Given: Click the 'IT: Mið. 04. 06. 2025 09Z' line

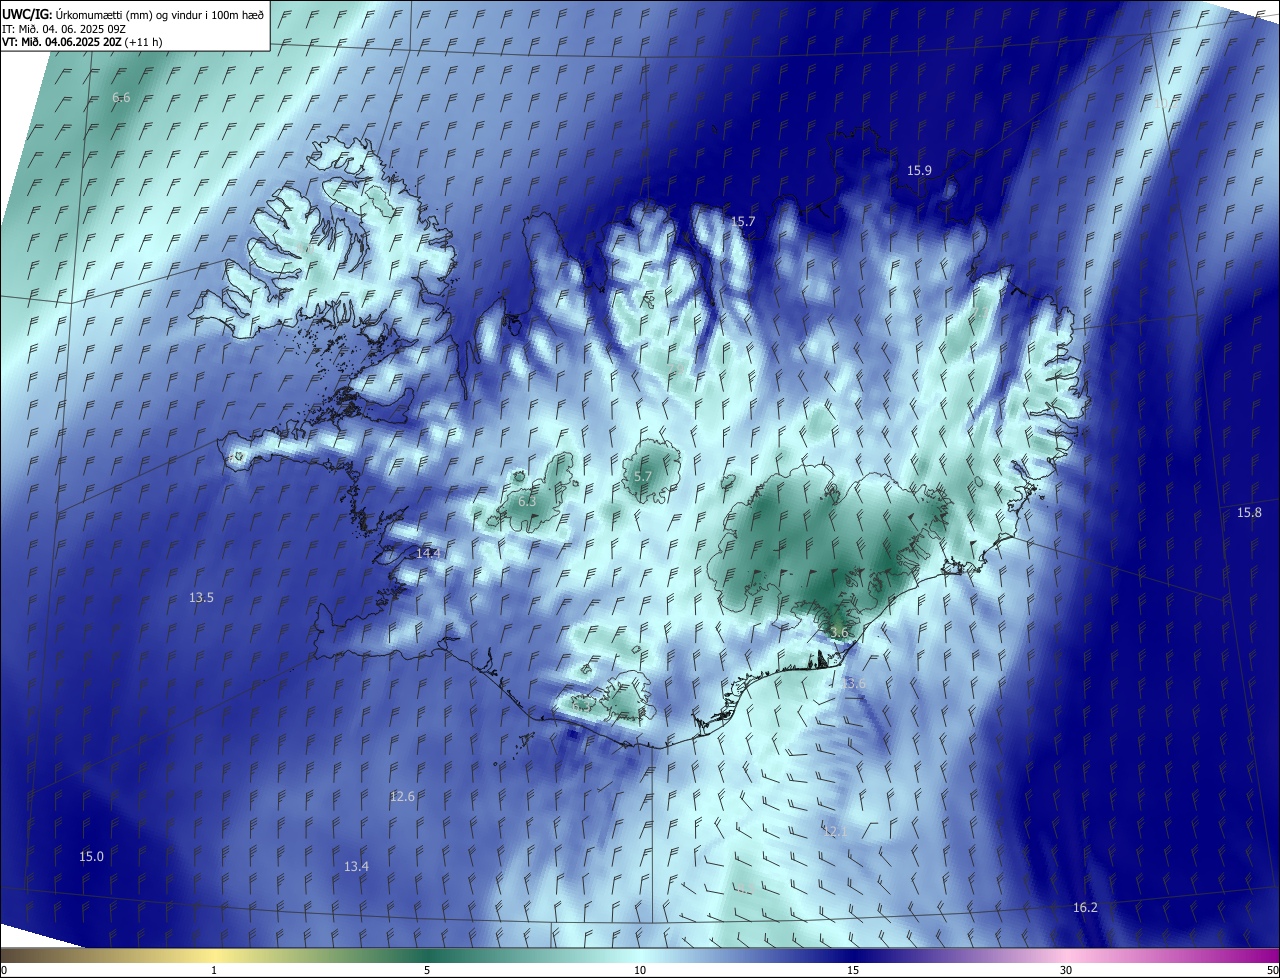Looking at the screenshot, I should point(63,29).
